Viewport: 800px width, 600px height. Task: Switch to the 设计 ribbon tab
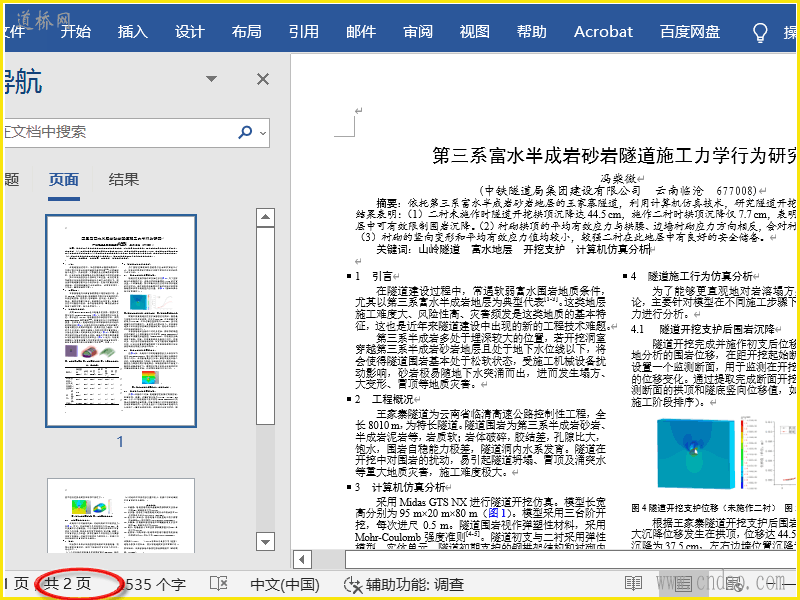pos(190,32)
